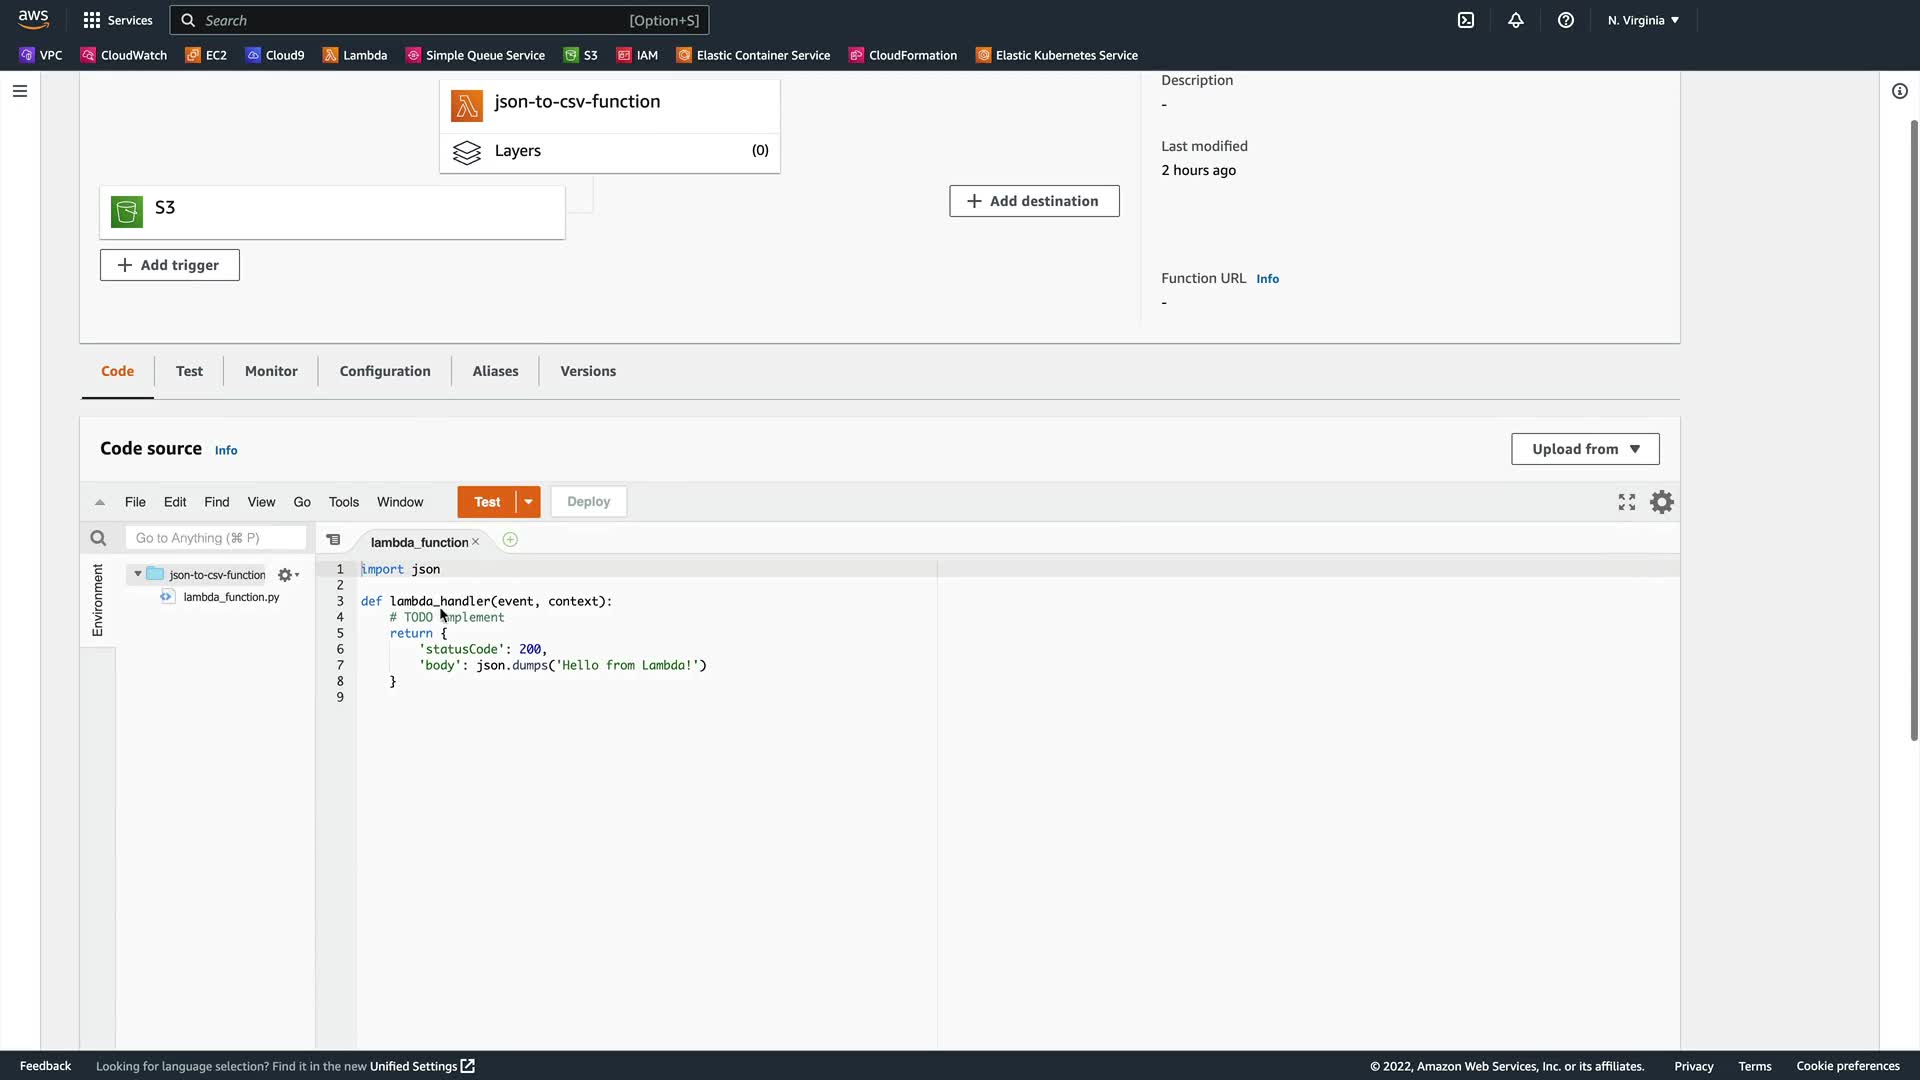Viewport: 1920px width, 1080px height.
Task: Open the N. Virginia region selector
Action: (1643, 20)
